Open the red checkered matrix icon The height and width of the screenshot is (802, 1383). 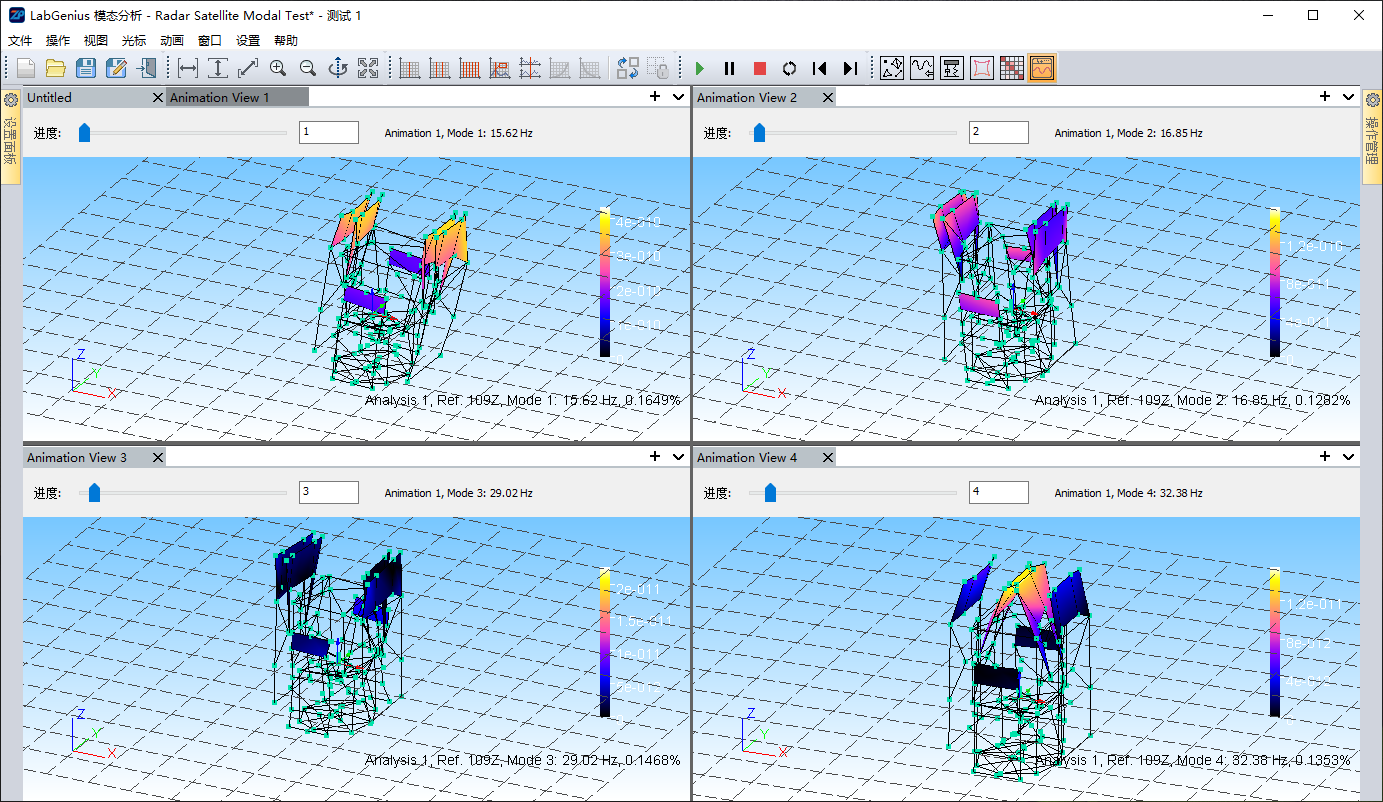(x=1012, y=68)
